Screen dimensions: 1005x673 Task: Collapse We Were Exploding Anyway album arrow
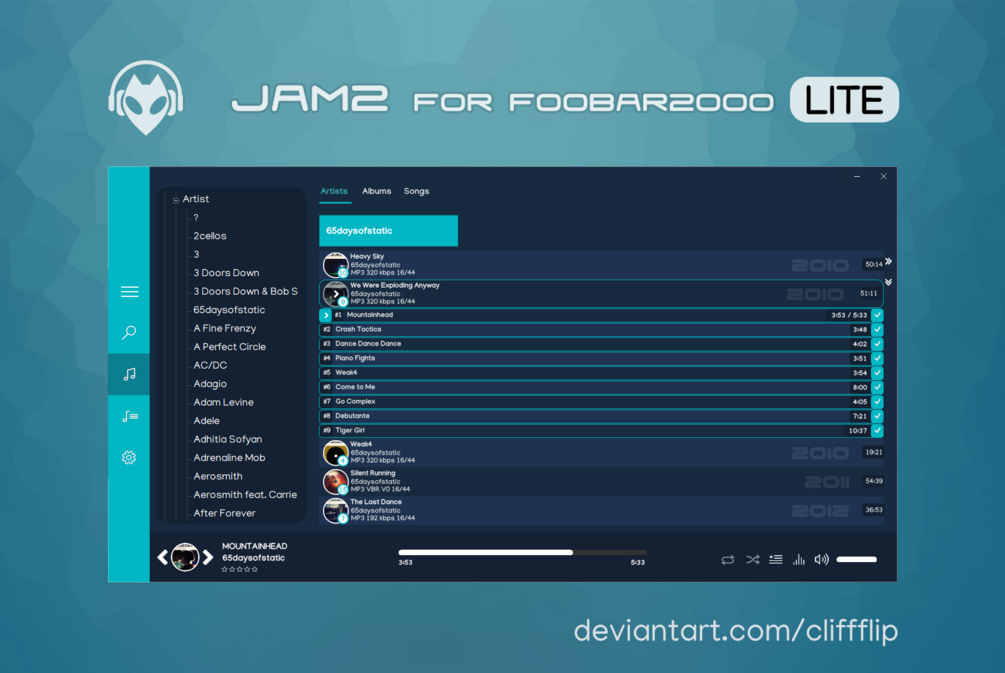[336, 294]
